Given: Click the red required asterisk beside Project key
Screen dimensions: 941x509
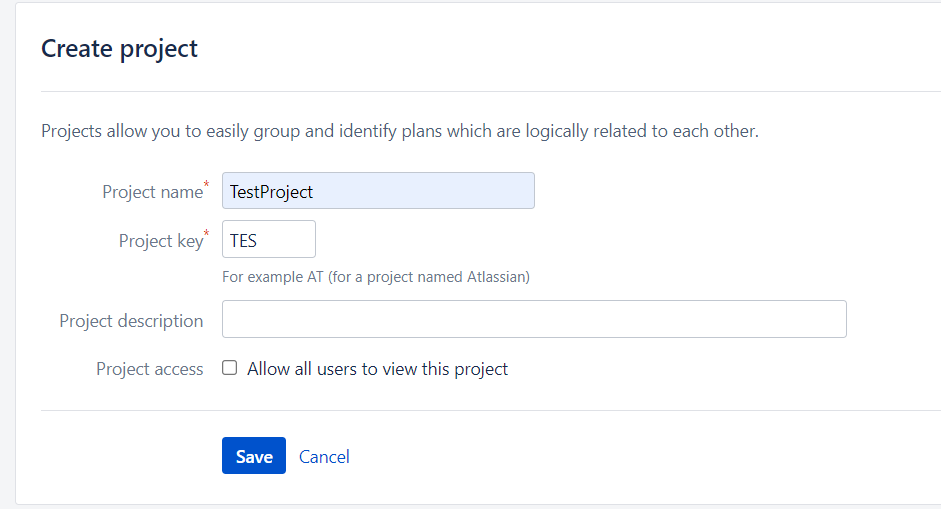Looking at the screenshot, I should [206, 232].
